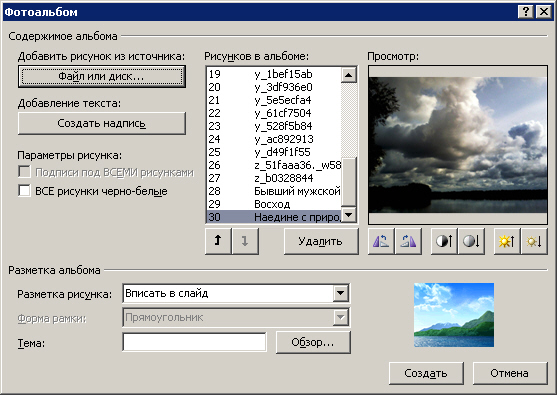This screenshot has height=395, width=557.
Task: Select list item 19 'y_1bef15ab'
Action: click(x=274, y=74)
